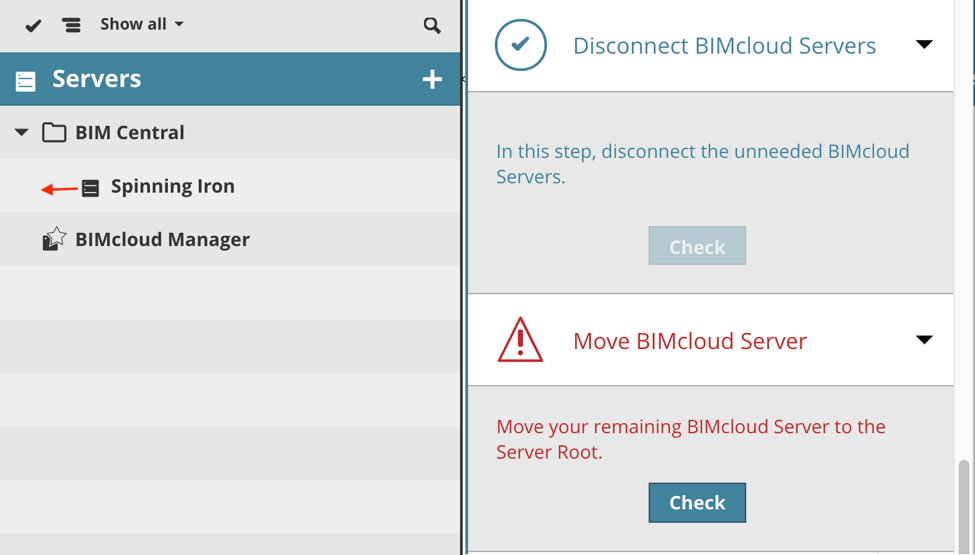
Task: Collapse the Move BIMcloud Server step
Action: (x=924, y=340)
